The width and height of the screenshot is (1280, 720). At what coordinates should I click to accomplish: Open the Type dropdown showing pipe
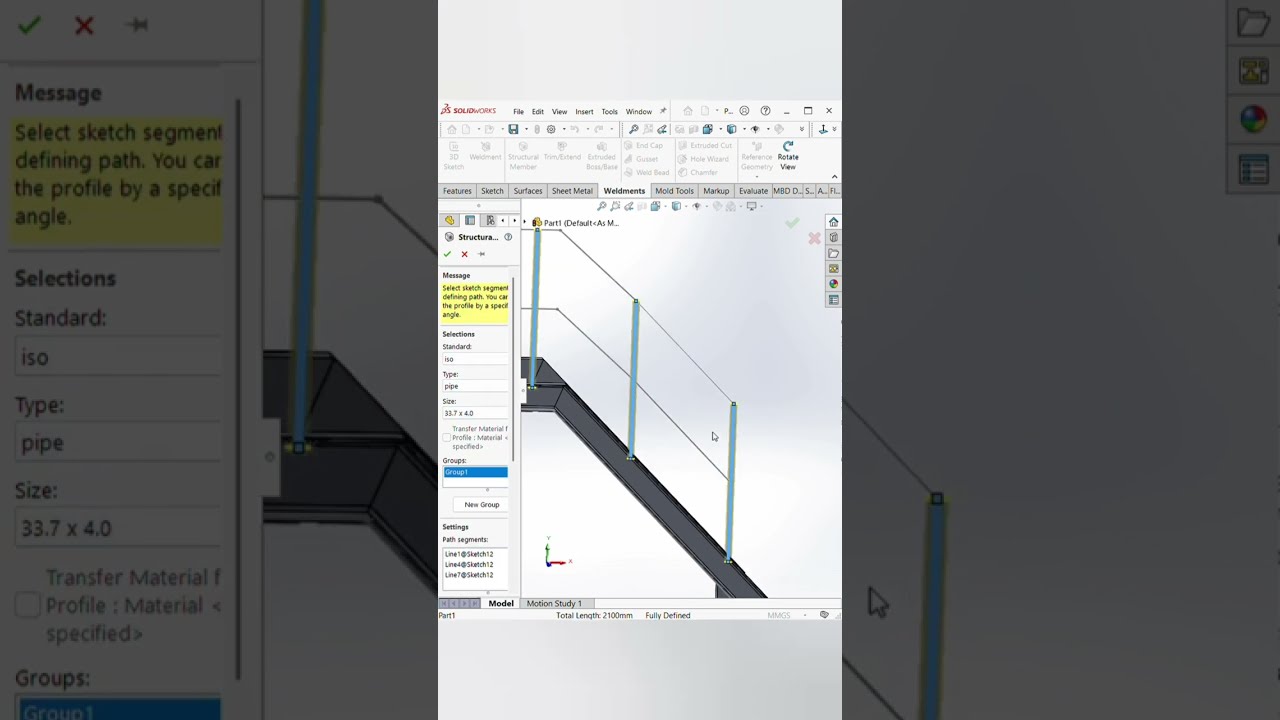476,386
